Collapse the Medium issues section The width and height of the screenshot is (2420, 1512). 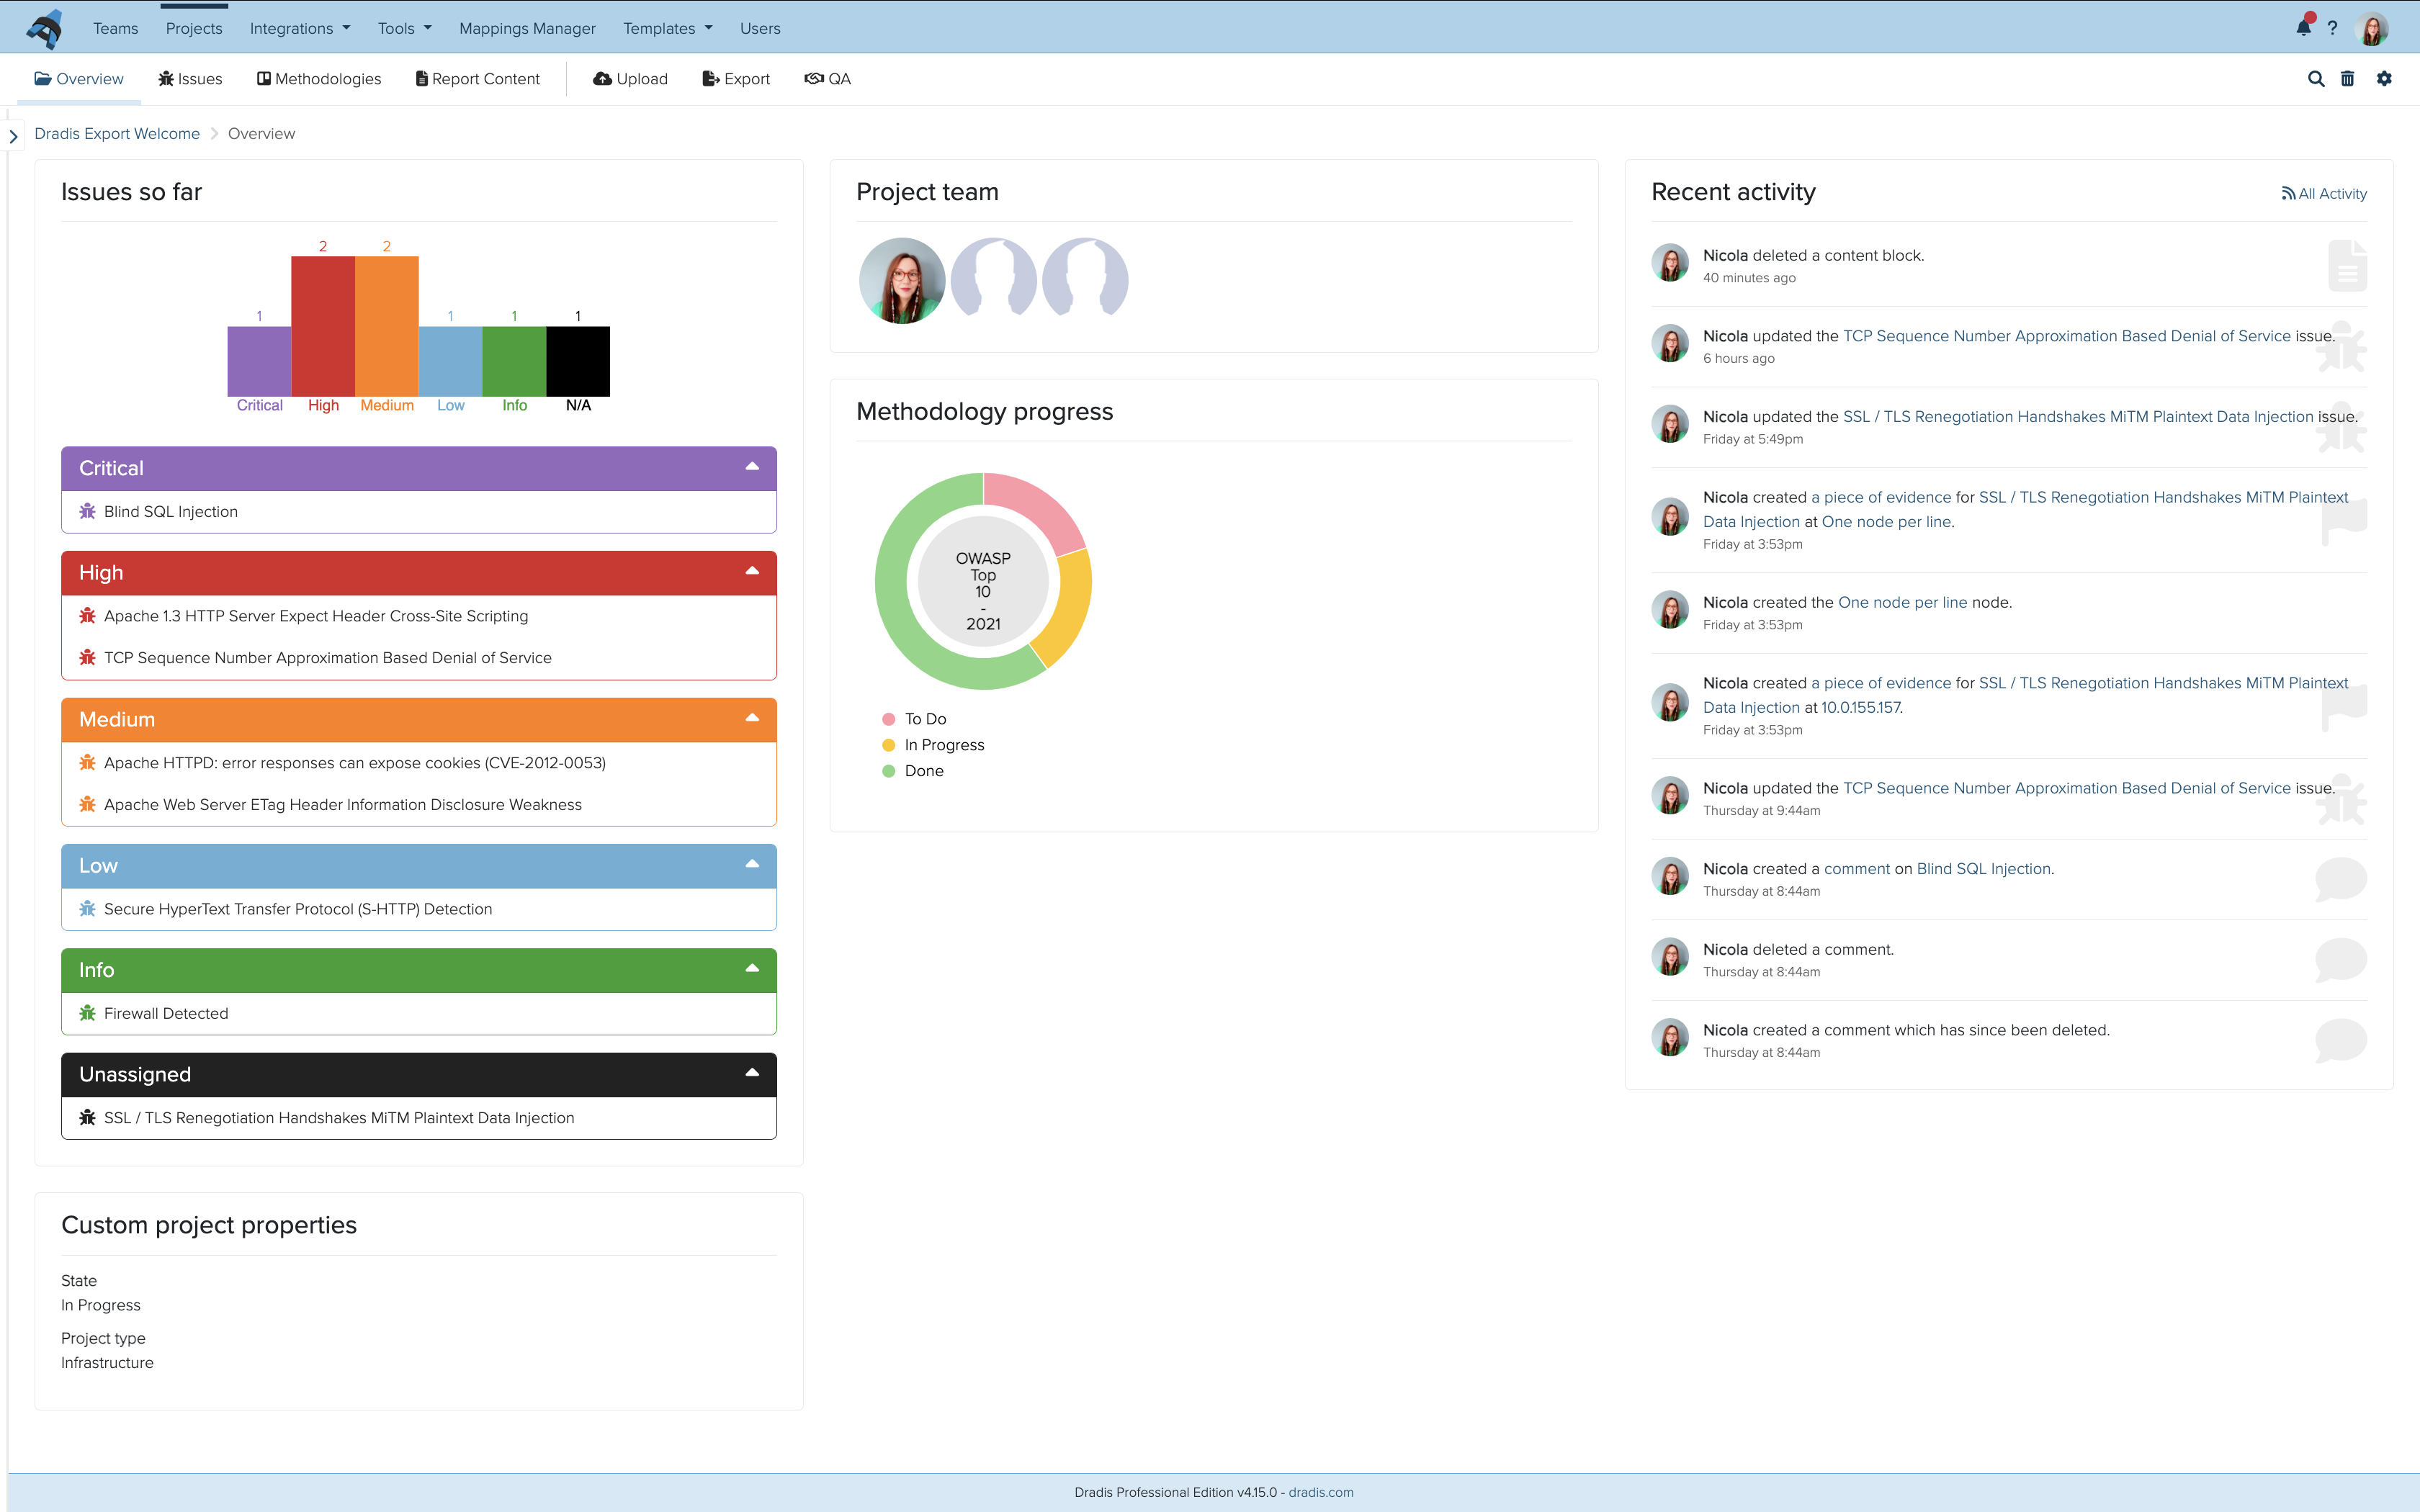[752, 718]
